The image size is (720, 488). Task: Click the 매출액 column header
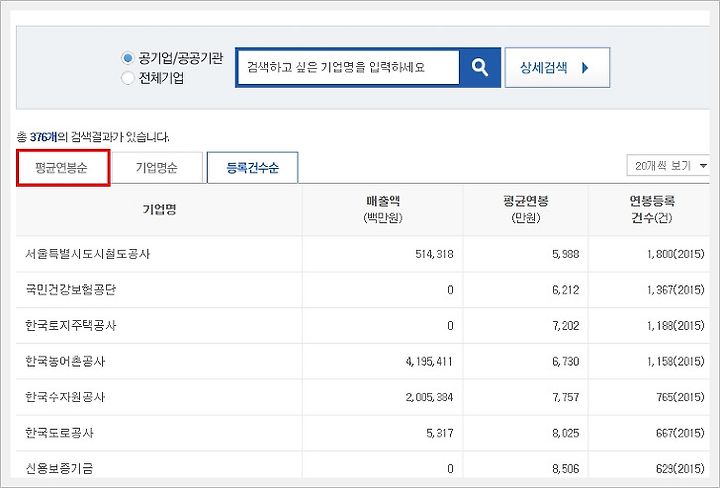383,209
